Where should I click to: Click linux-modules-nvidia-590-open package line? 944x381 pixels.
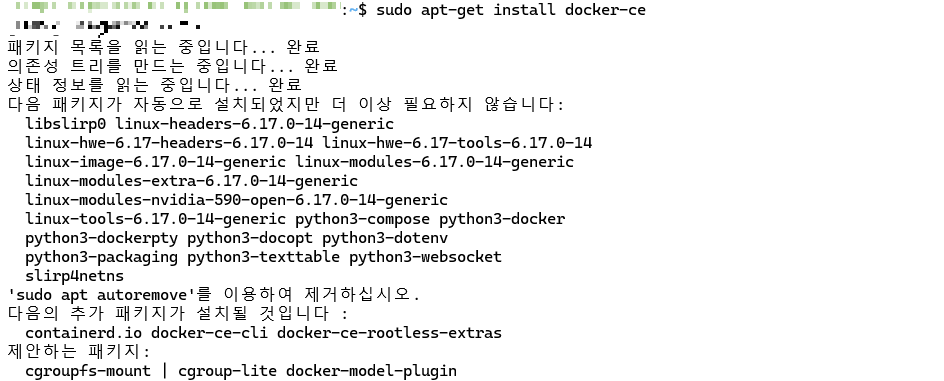[237, 200]
